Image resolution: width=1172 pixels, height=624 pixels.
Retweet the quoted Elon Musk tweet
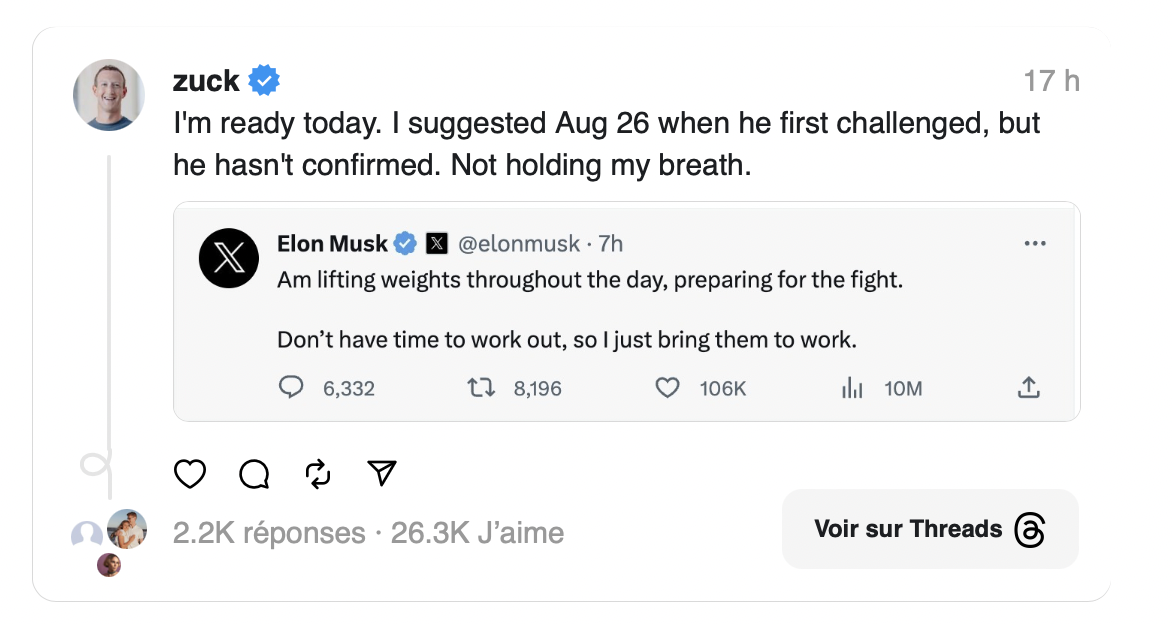click(482, 388)
